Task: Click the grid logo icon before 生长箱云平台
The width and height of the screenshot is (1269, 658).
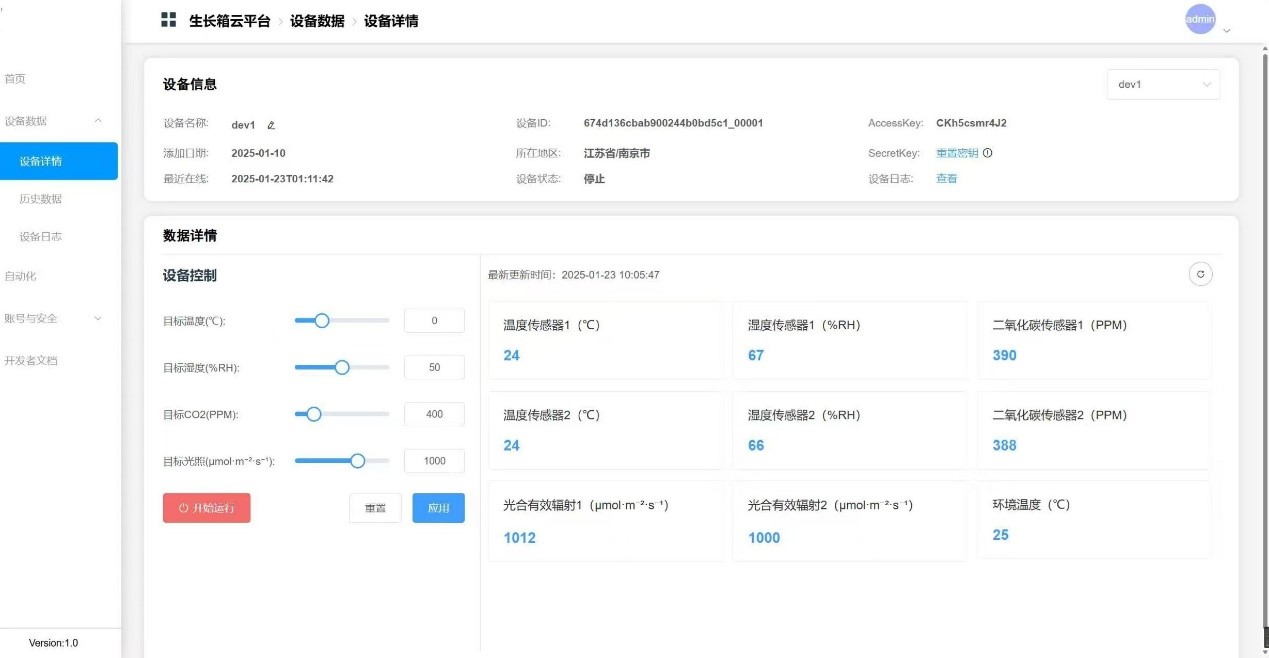Action: tap(168, 20)
